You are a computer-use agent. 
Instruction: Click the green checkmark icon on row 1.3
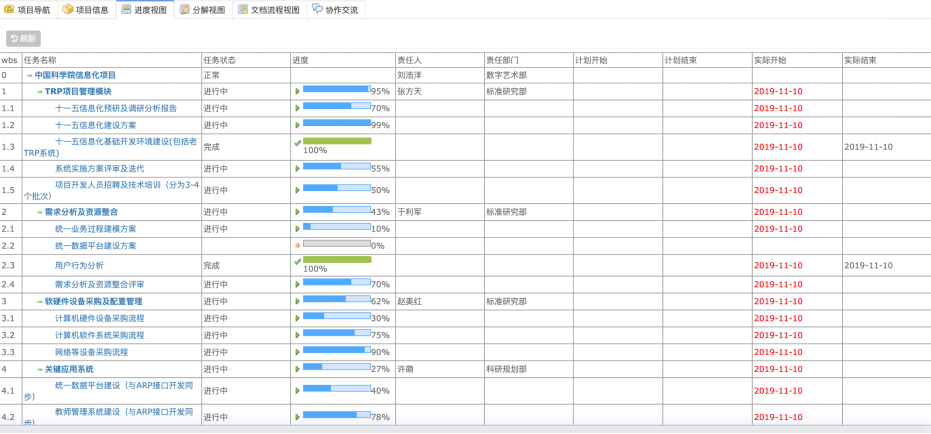click(x=298, y=142)
